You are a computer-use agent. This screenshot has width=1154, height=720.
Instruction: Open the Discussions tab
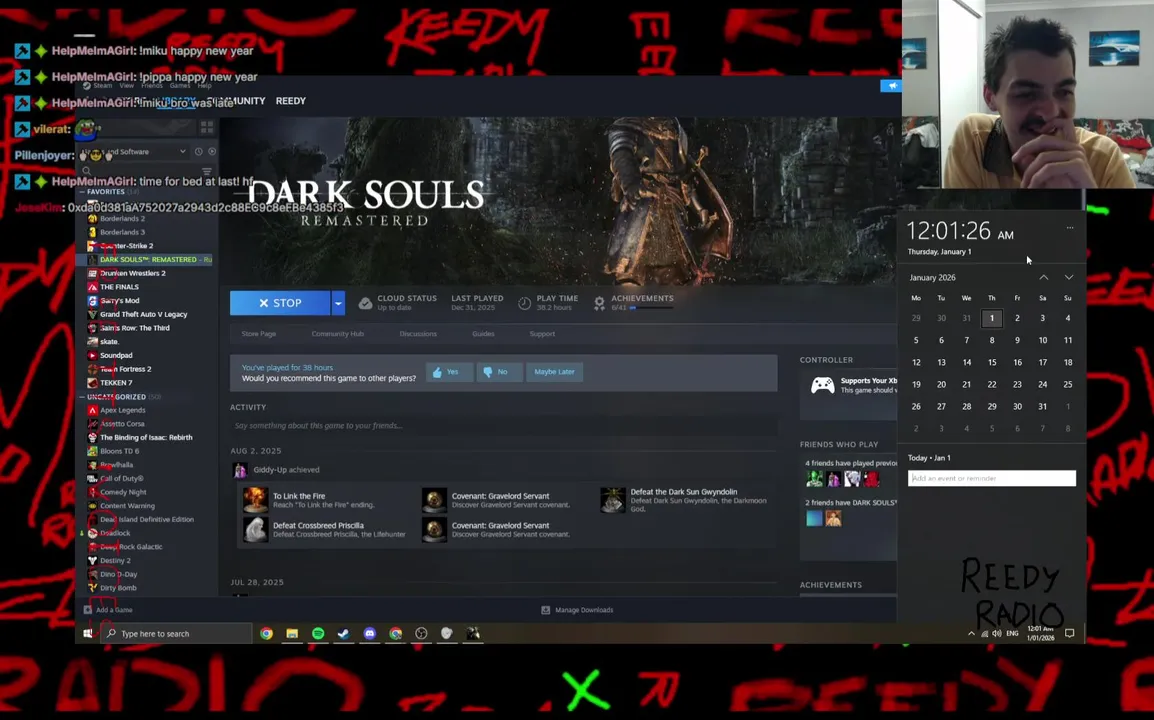point(418,333)
